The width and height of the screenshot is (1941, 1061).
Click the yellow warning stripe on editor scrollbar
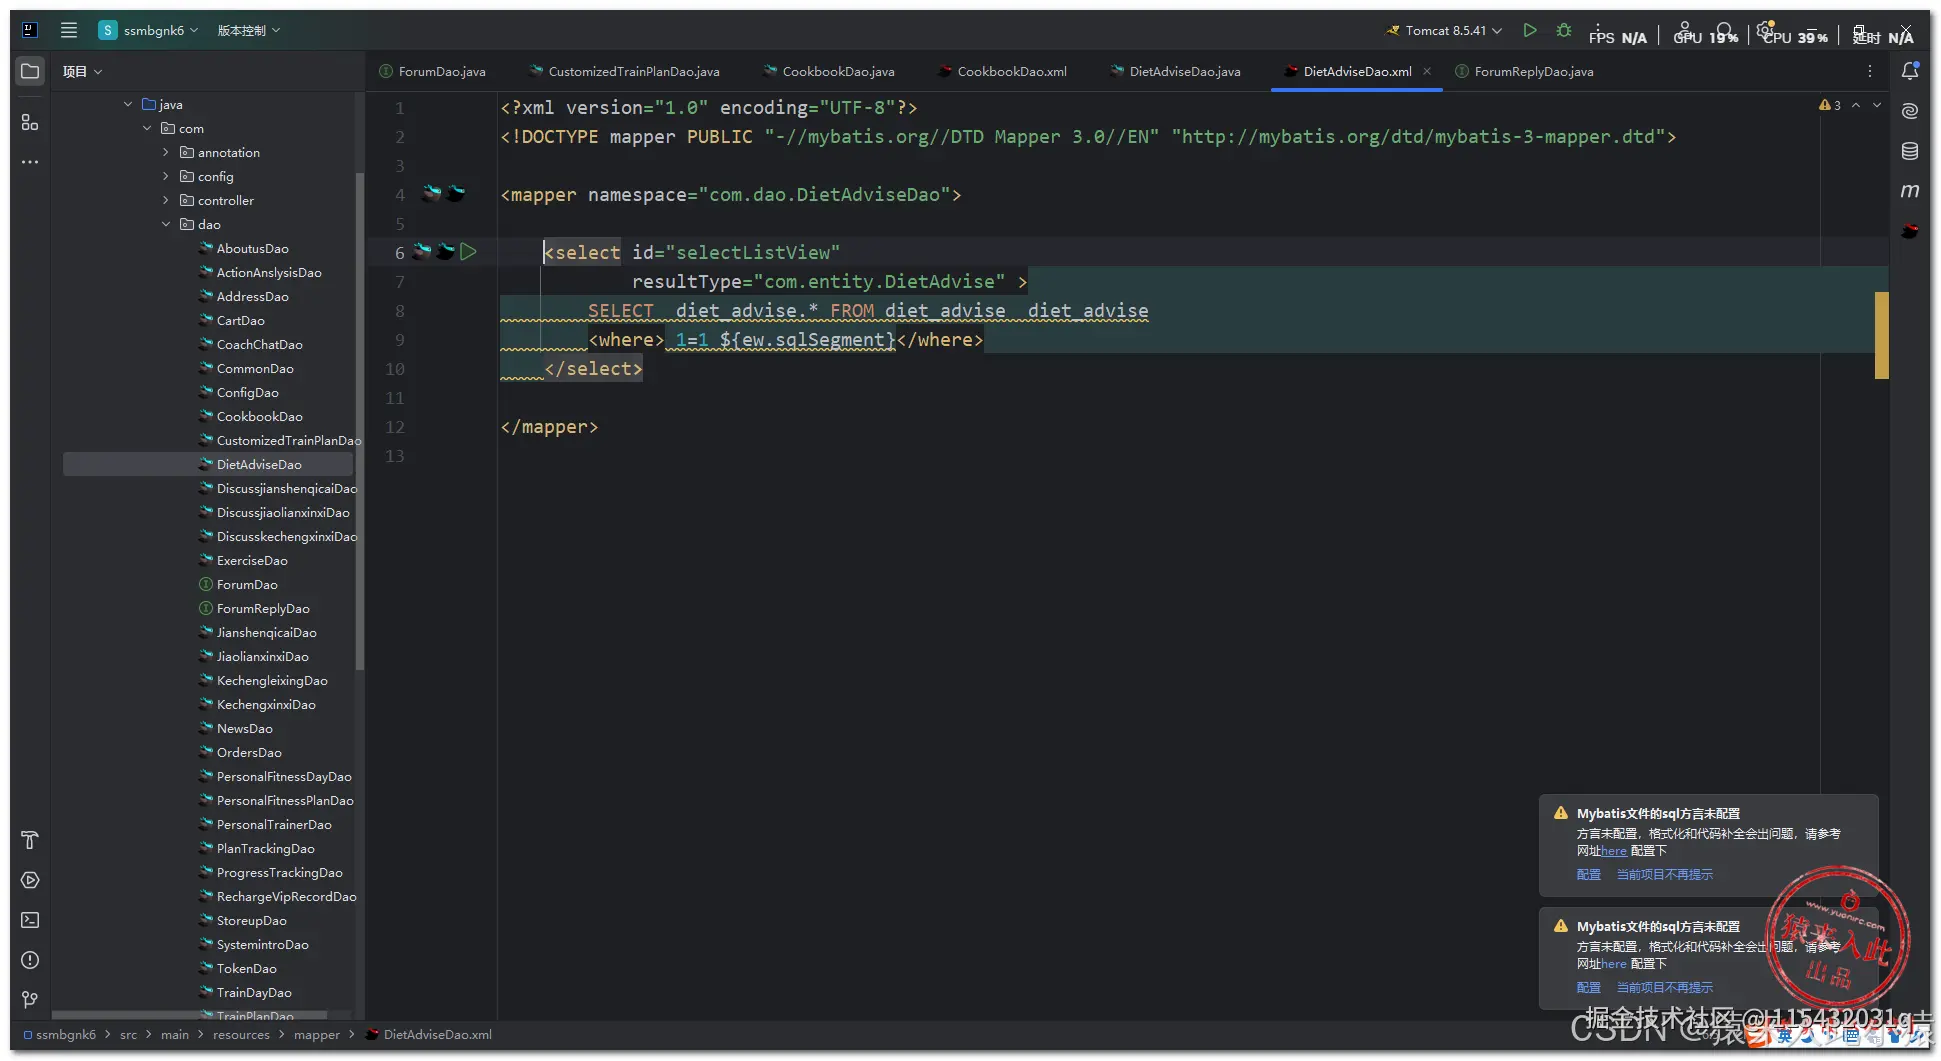point(1881,335)
